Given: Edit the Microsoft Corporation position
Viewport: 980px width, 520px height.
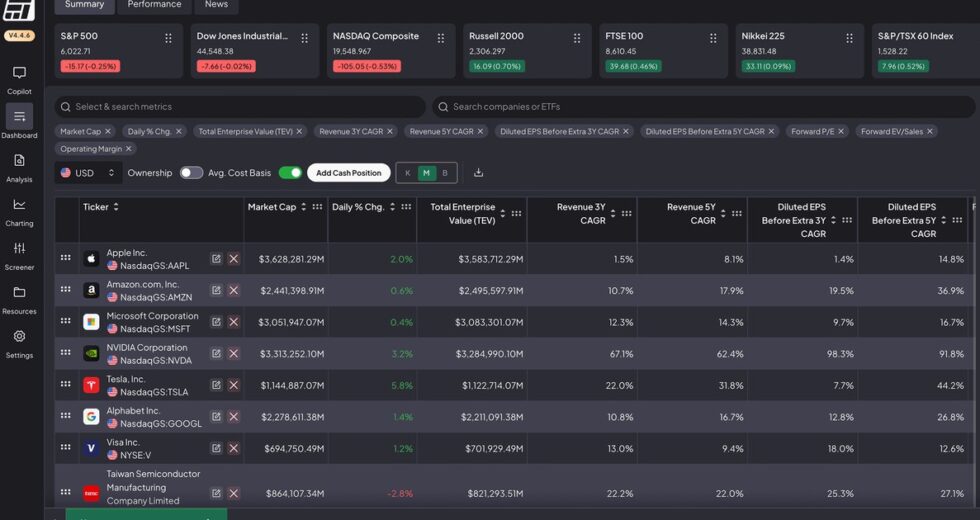Looking at the screenshot, I should [216, 322].
